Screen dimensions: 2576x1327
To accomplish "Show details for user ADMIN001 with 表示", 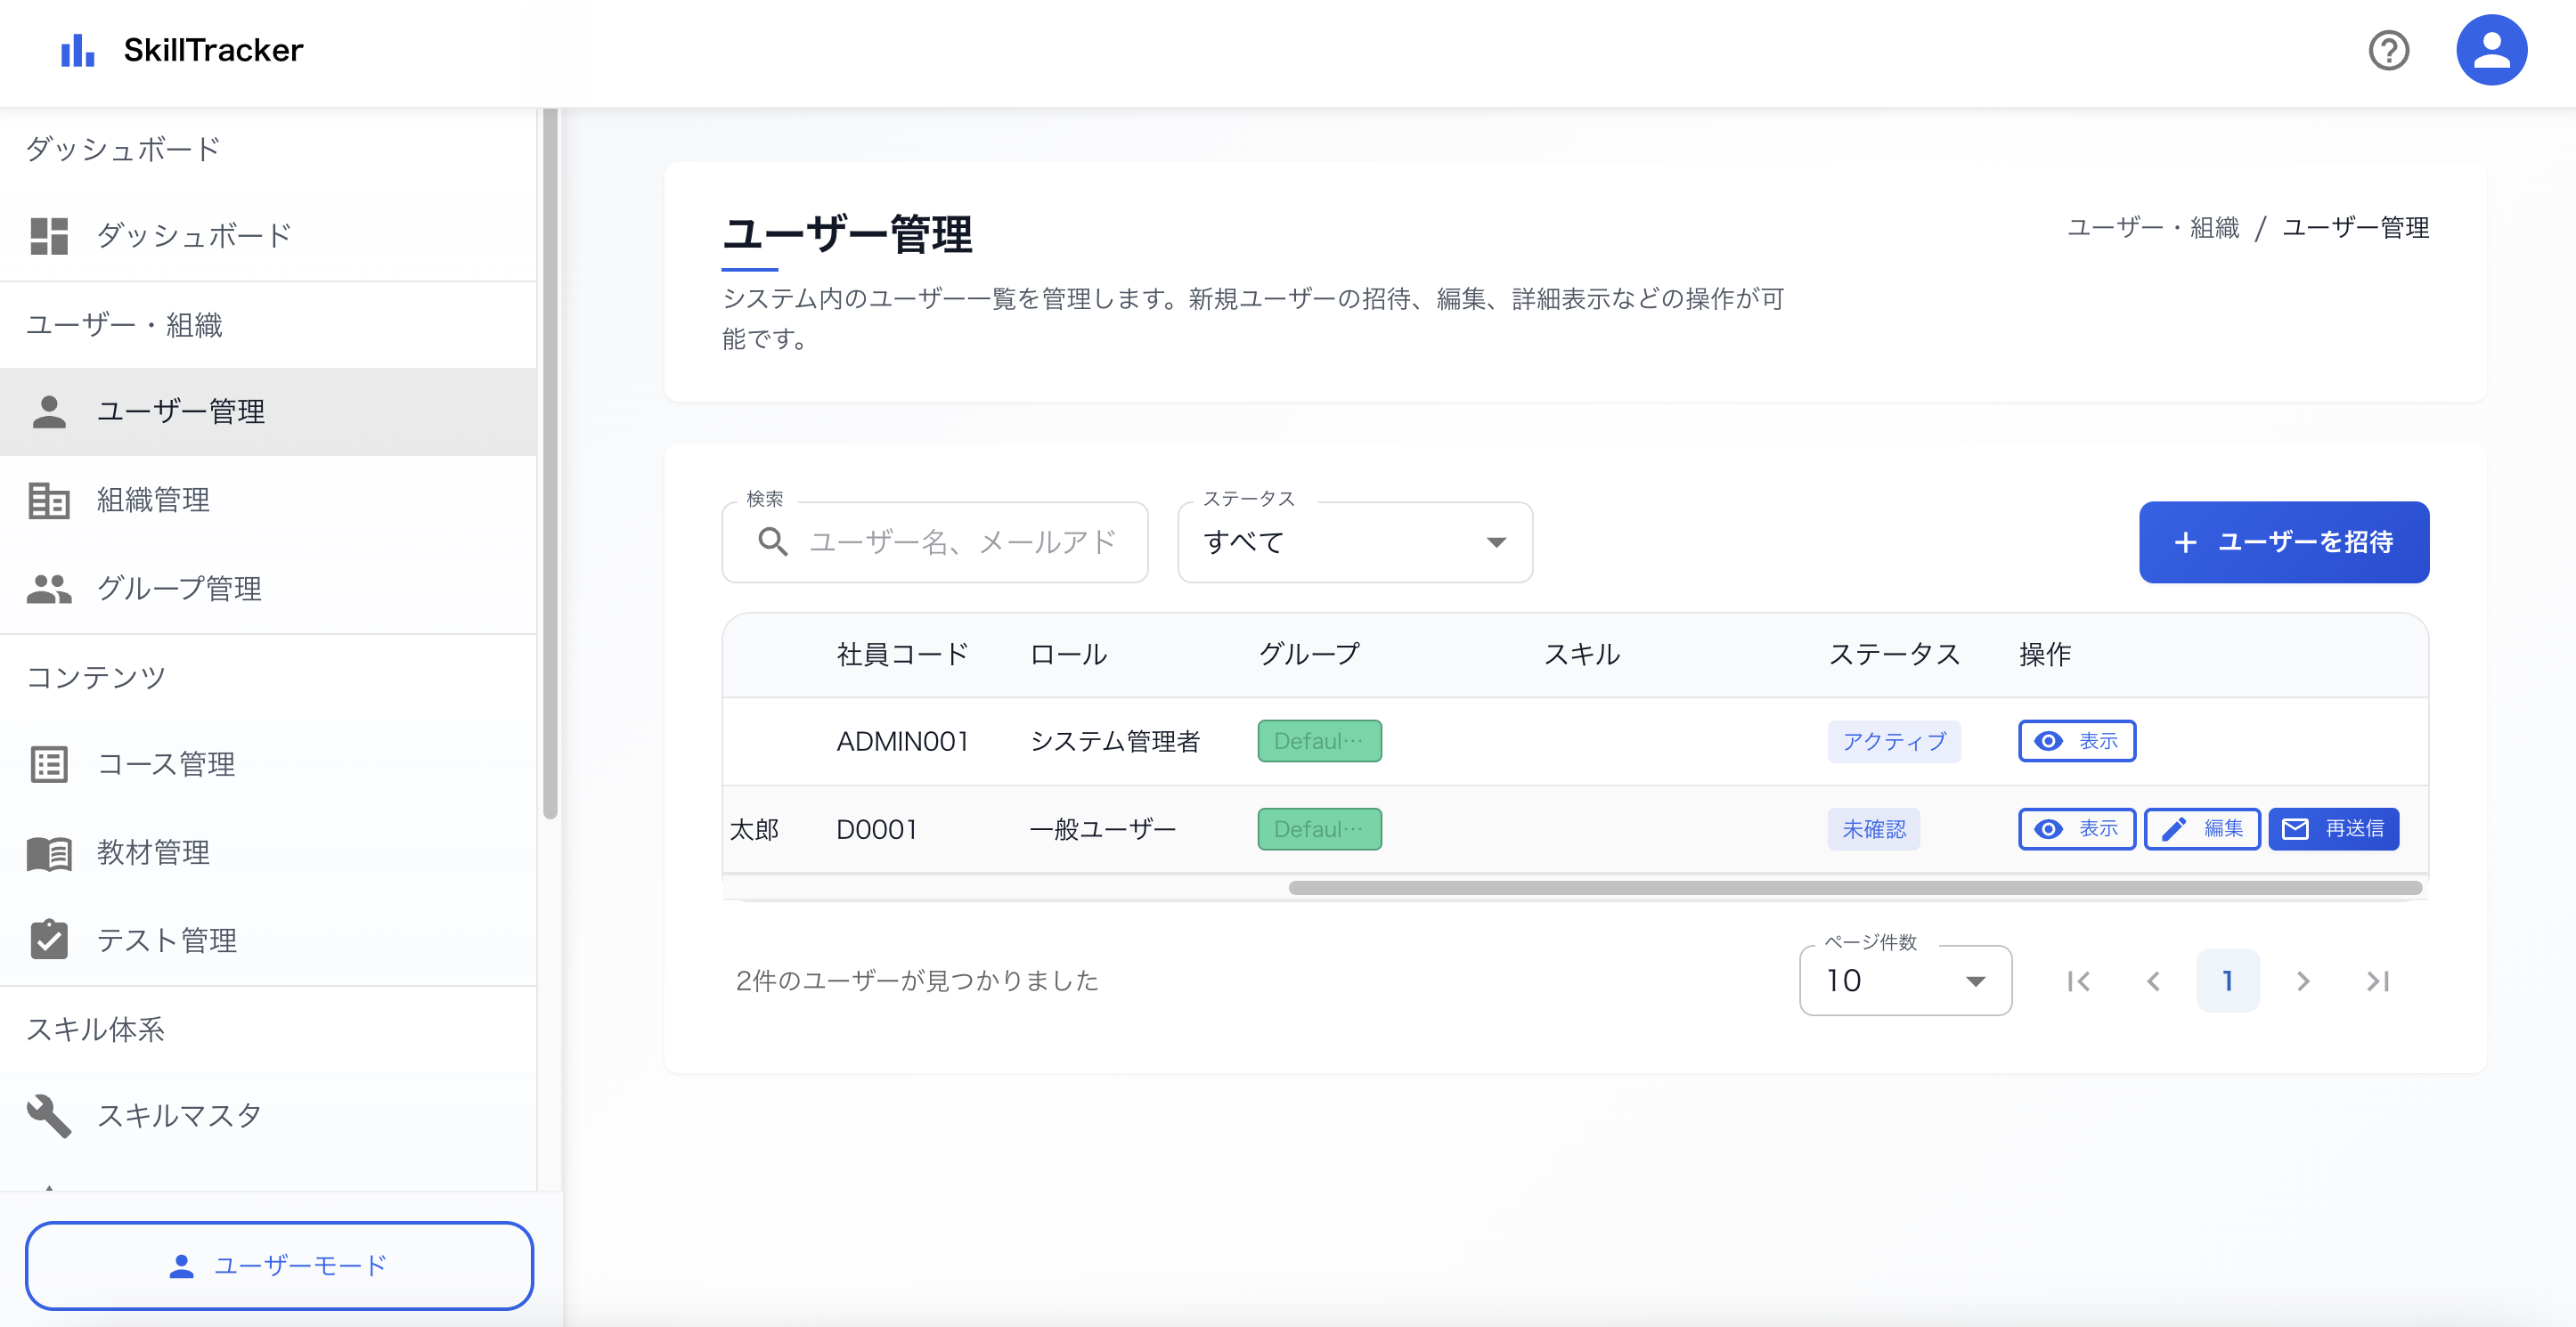I will coord(2076,741).
